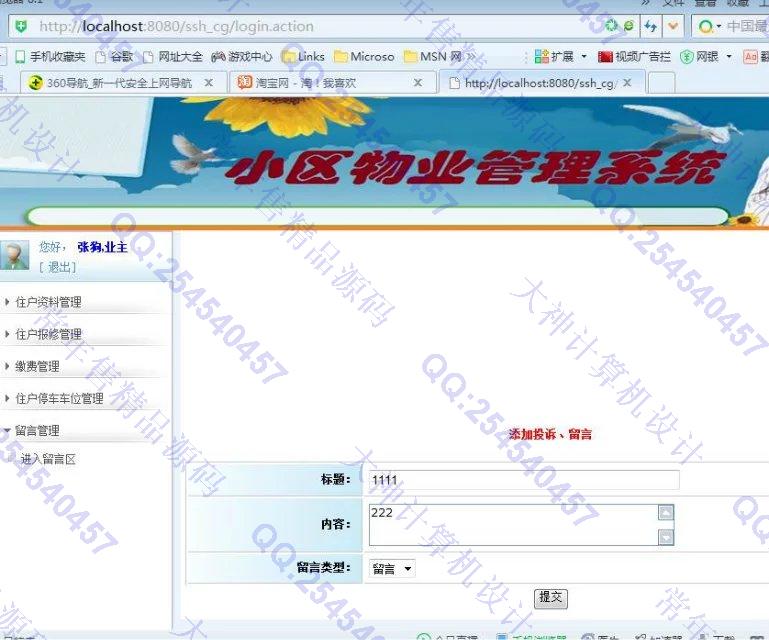Open the 扩展 extensions toolbar button
Image resolution: width=769 pixels, height=640 pixels.
click(561, 57)
